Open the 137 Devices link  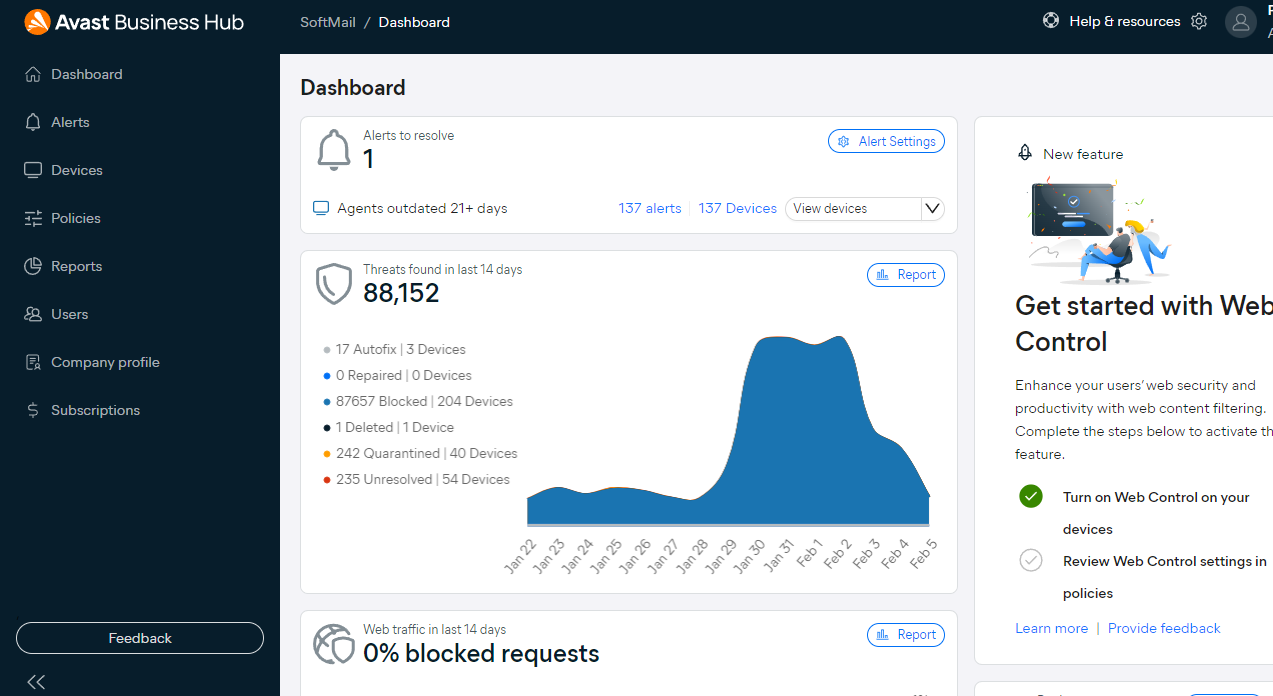pyautogui.click(x=738, y=208)
